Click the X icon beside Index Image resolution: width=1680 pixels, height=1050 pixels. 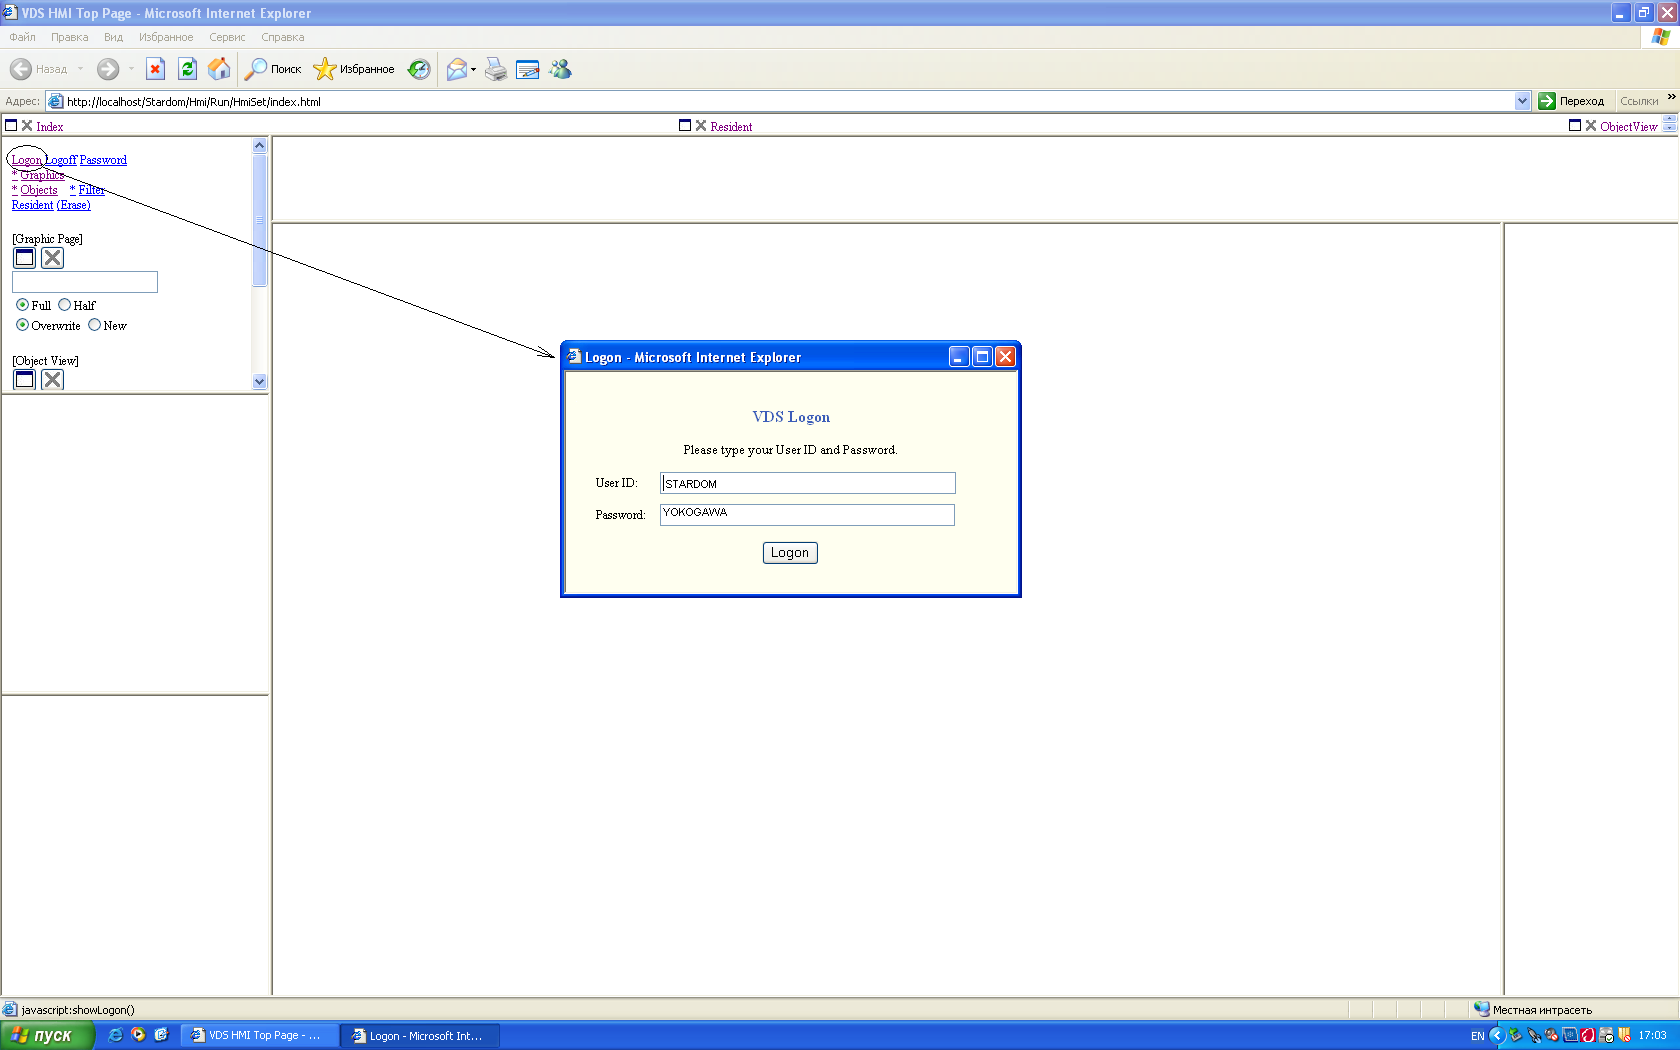point(27,125)
